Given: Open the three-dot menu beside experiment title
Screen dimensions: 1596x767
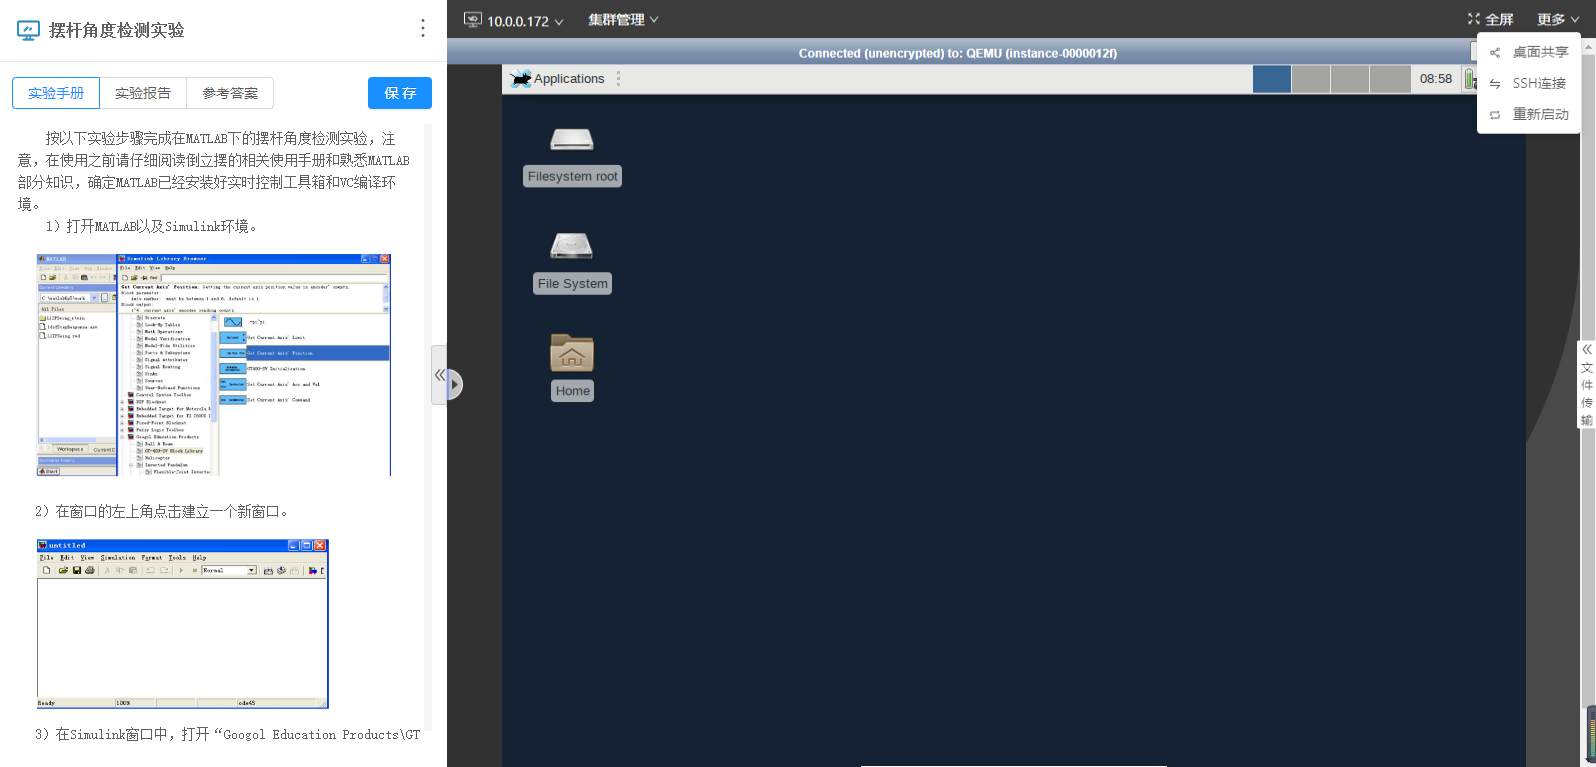Looking at the screenshot, I should point(423,29).
